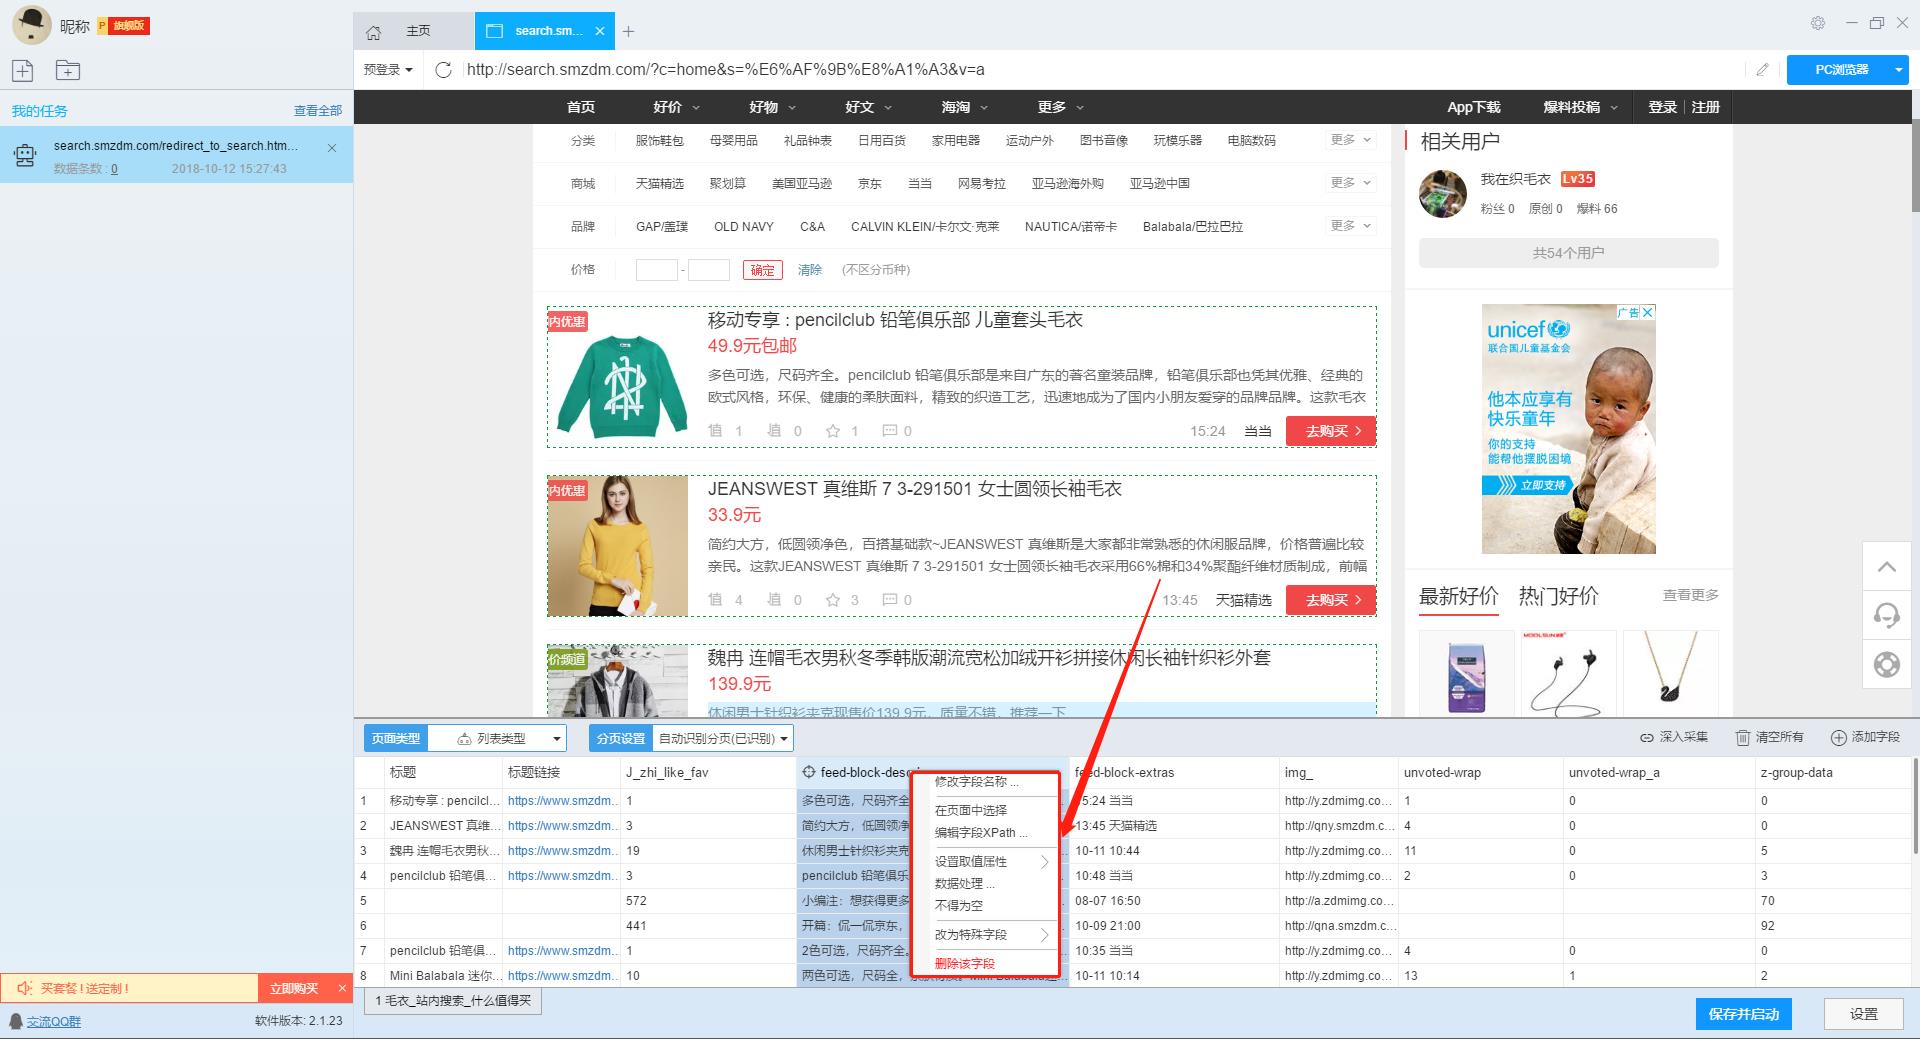This screenshot has width=1920, height=1039.
Task: Click 保存并启动 button
Action: pos(1743,1014)
